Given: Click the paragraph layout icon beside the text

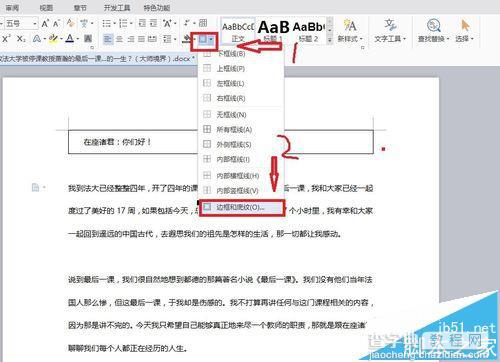Looking at the screenshot, I should coord(35,187).
